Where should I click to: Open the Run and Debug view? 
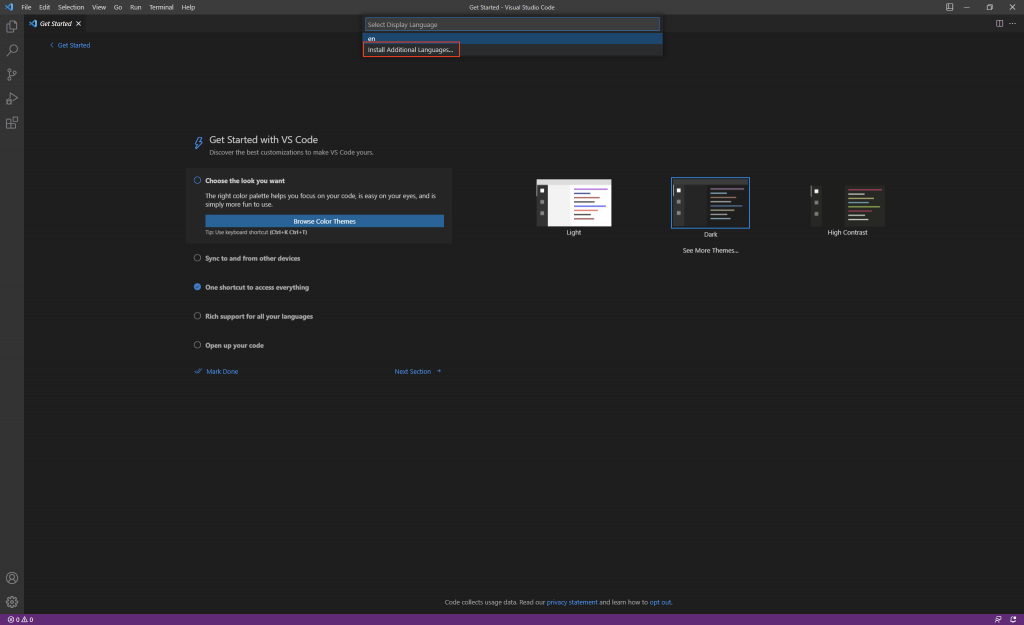[x=12, y=99]
